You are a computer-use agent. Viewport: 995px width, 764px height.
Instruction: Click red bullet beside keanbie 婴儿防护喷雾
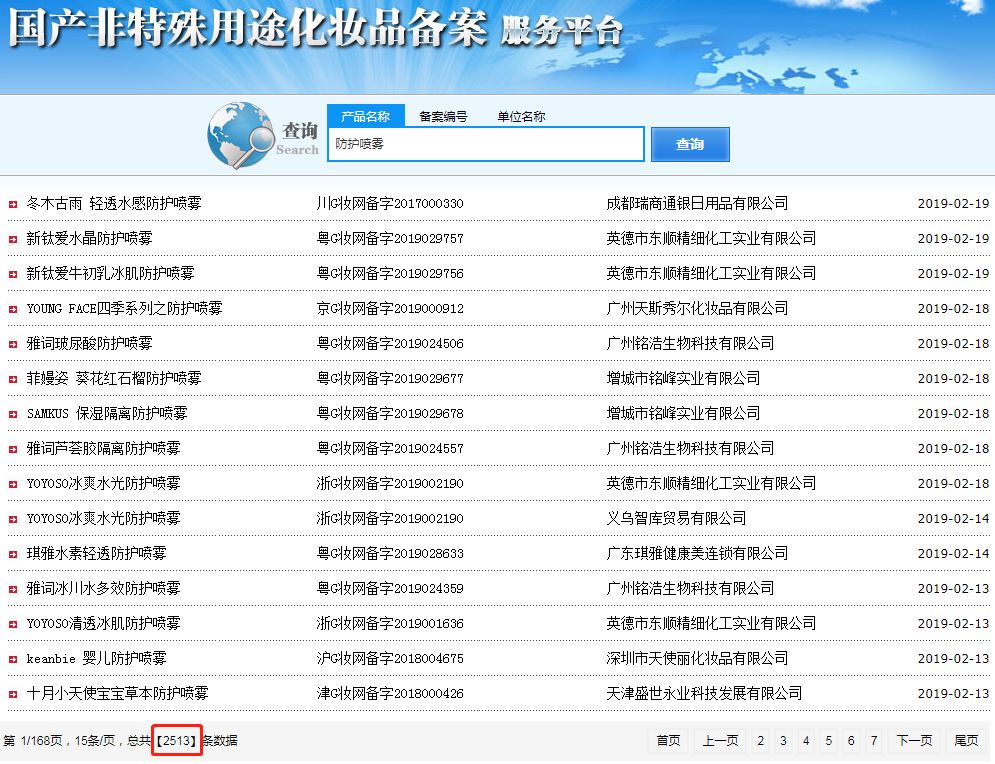13,659
